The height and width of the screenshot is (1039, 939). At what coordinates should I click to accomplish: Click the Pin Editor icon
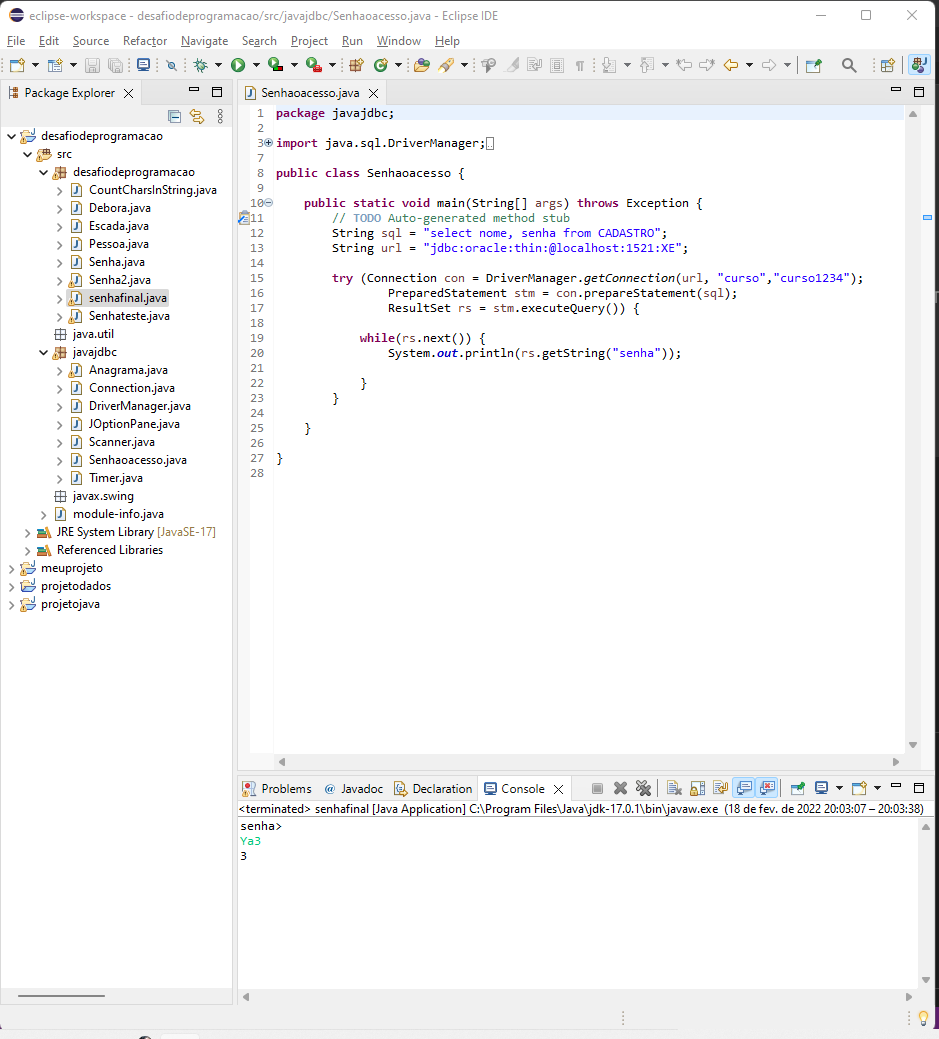(814, 65)
